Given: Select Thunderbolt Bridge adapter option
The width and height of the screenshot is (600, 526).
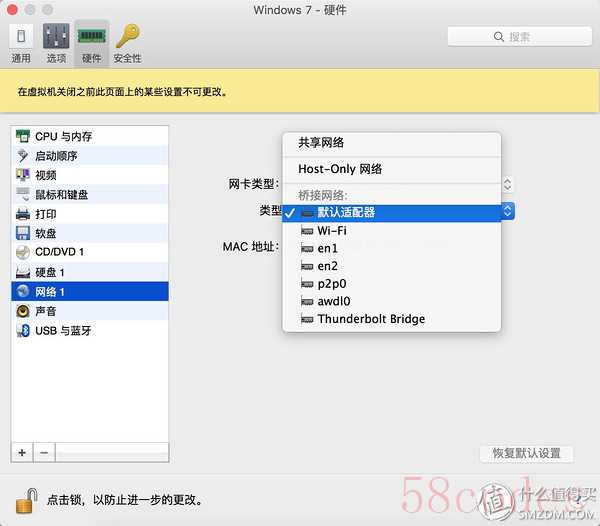Looking at the screenshot, I should (x=370, y=319).
